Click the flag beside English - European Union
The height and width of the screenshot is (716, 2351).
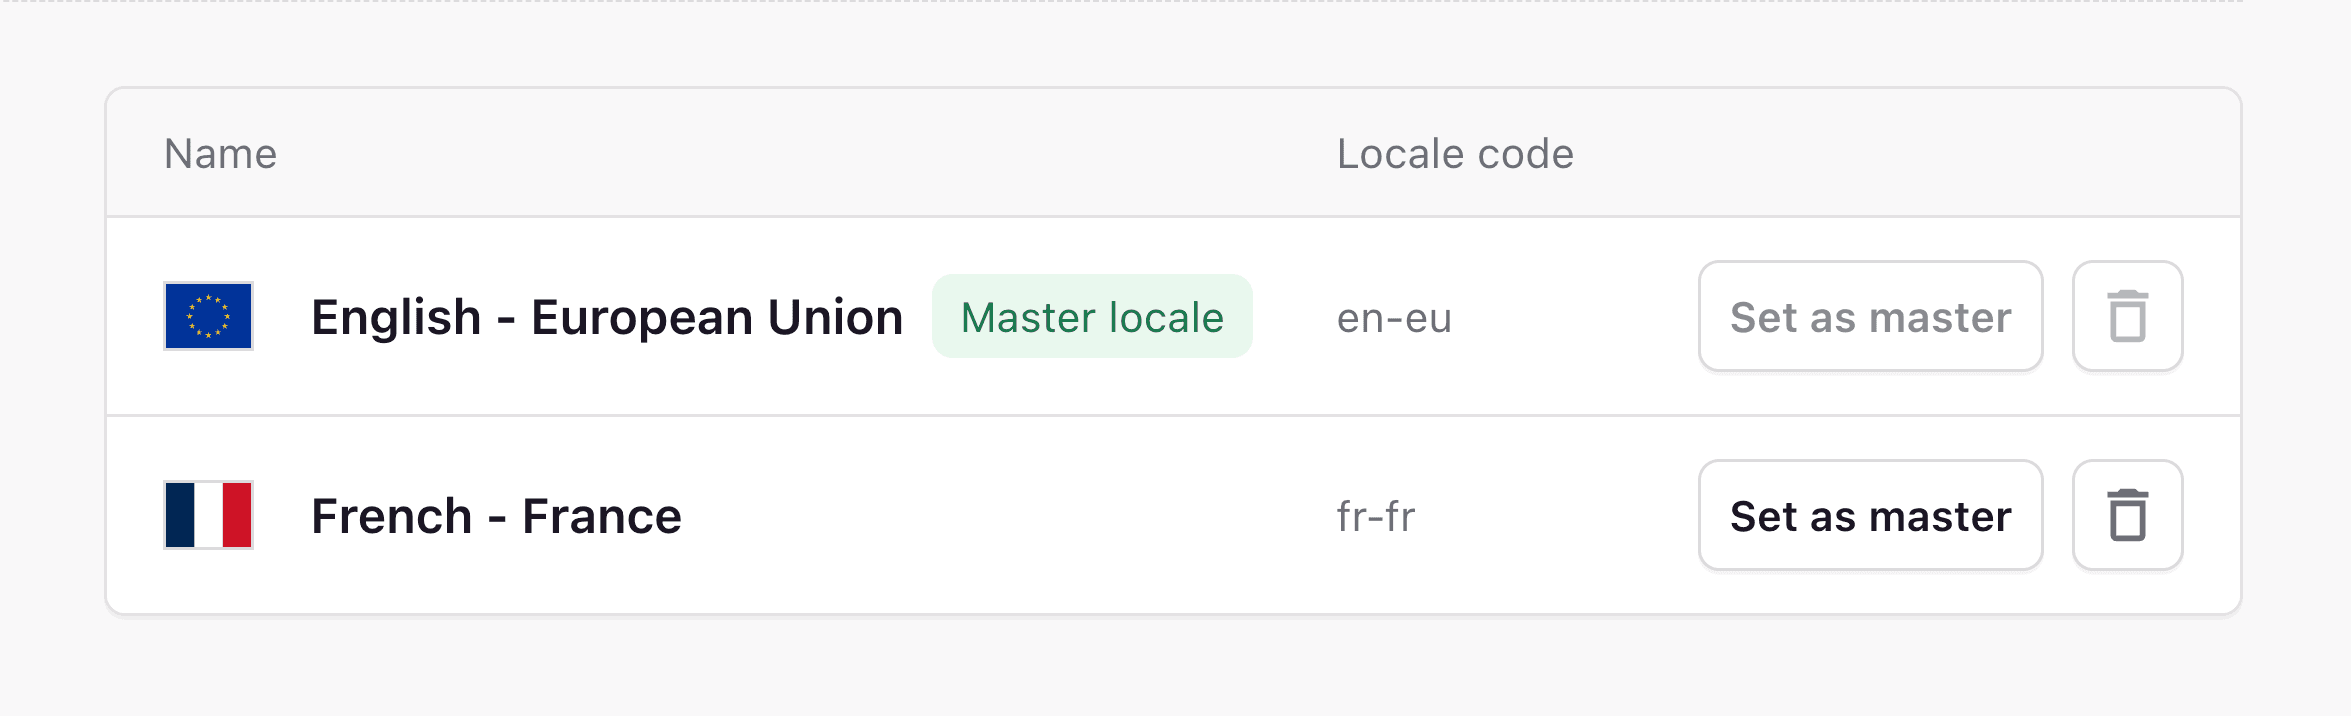tap(209, 317)
